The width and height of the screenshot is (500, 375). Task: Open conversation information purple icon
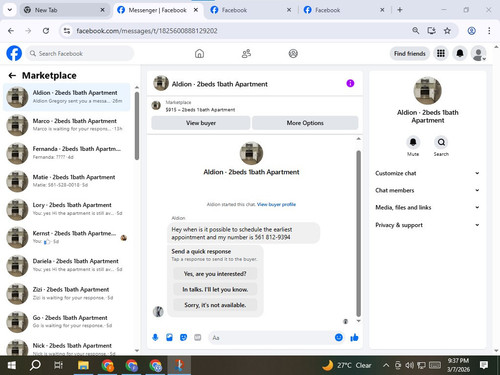coord(350,83)
